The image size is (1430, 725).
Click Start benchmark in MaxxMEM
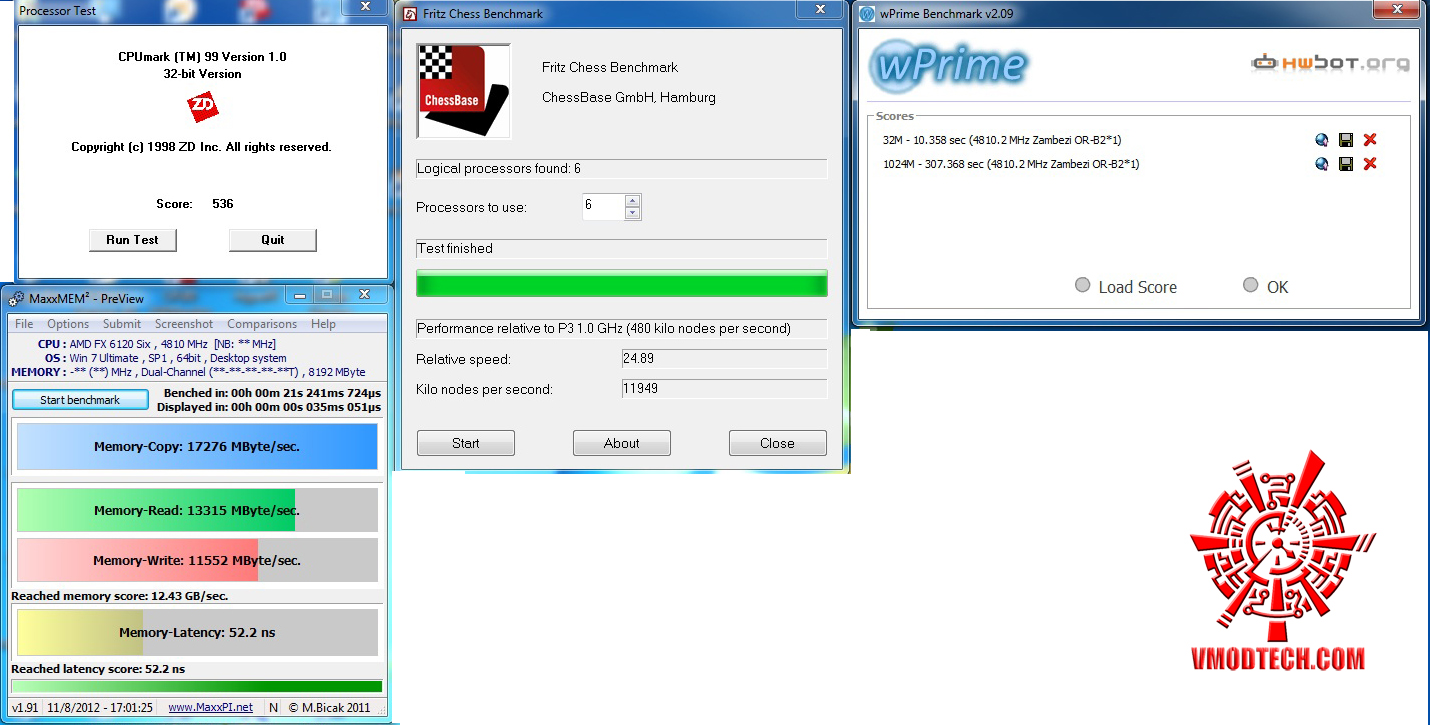point(80,400)
